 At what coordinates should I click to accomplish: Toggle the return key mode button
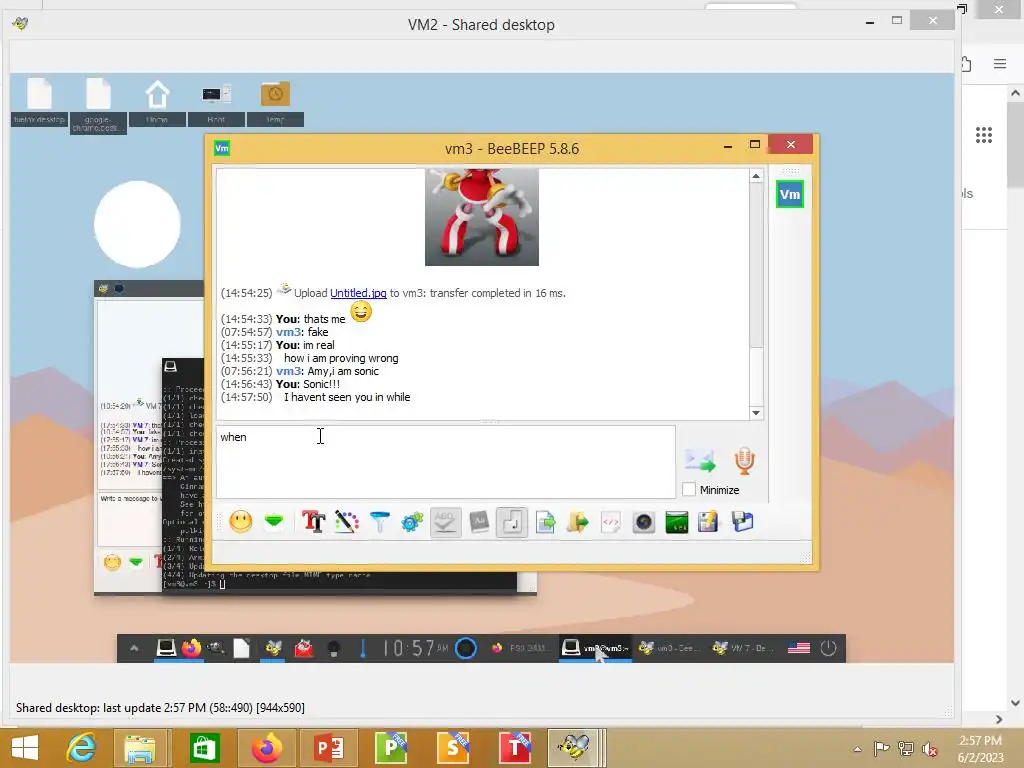pyautogui.click(x=512, y=522)
